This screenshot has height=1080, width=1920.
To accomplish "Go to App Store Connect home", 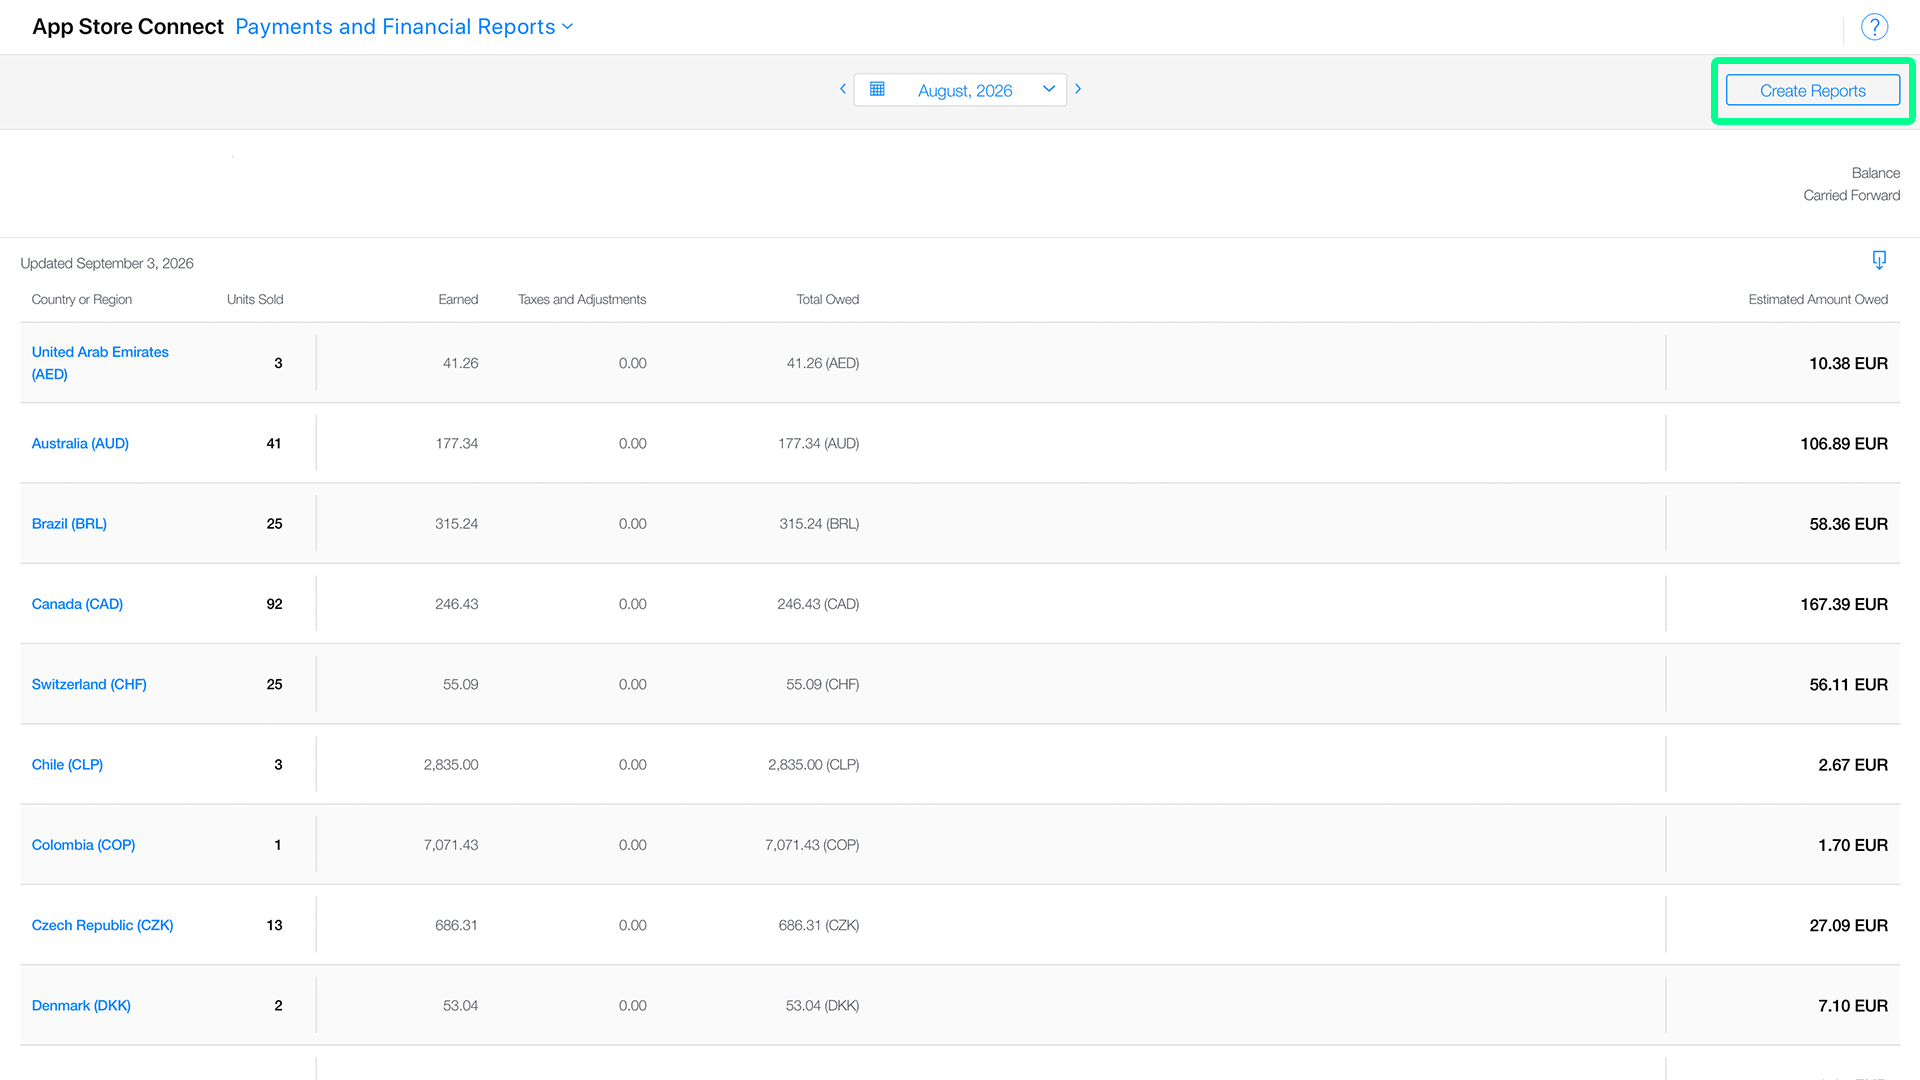I will 128,27.
